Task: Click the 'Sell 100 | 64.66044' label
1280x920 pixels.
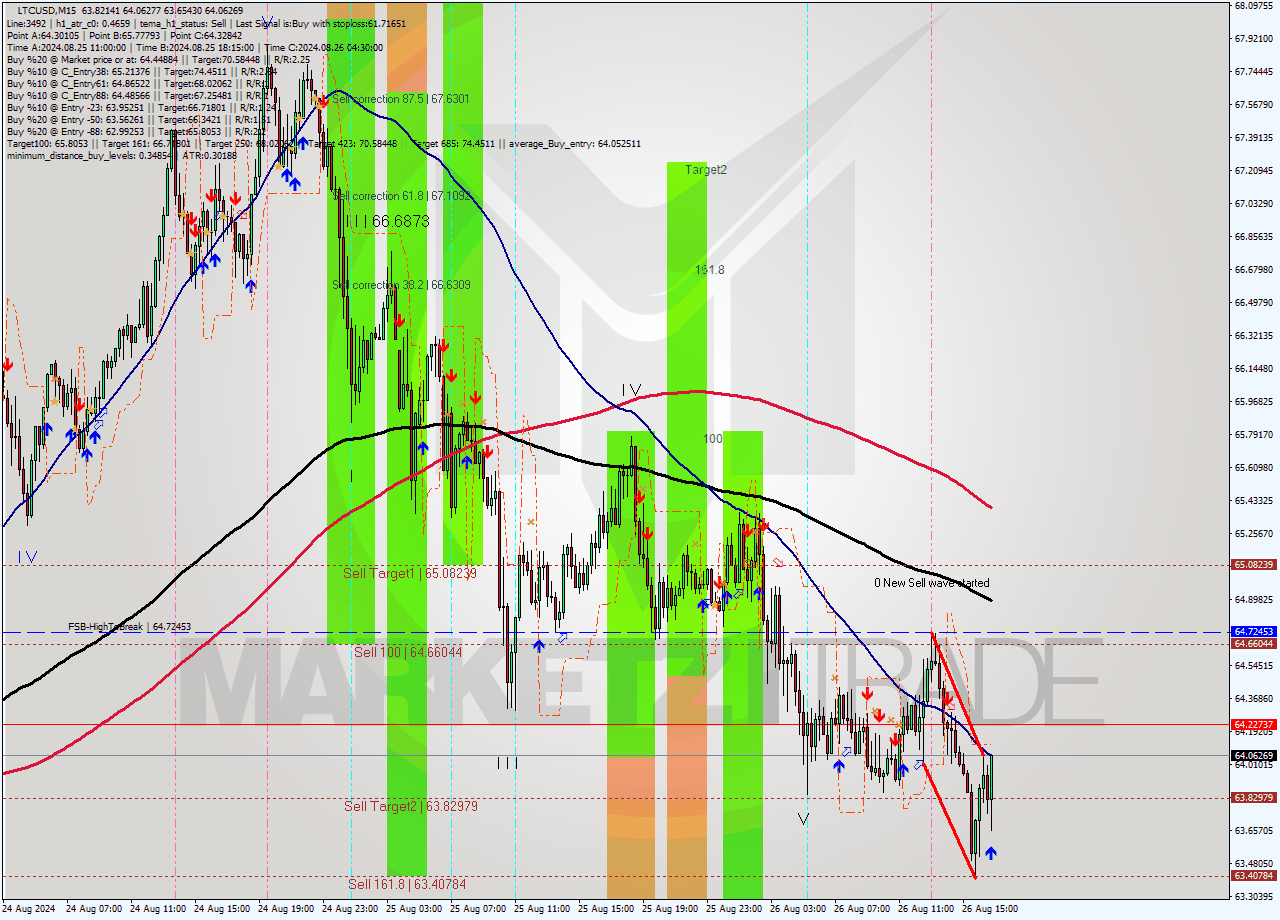Action: click(408, 652)
